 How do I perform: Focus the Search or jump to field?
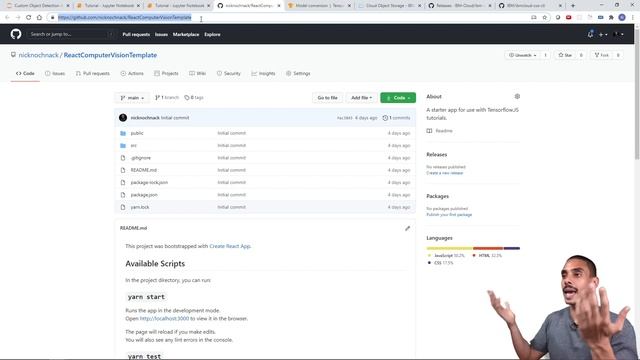71,34
